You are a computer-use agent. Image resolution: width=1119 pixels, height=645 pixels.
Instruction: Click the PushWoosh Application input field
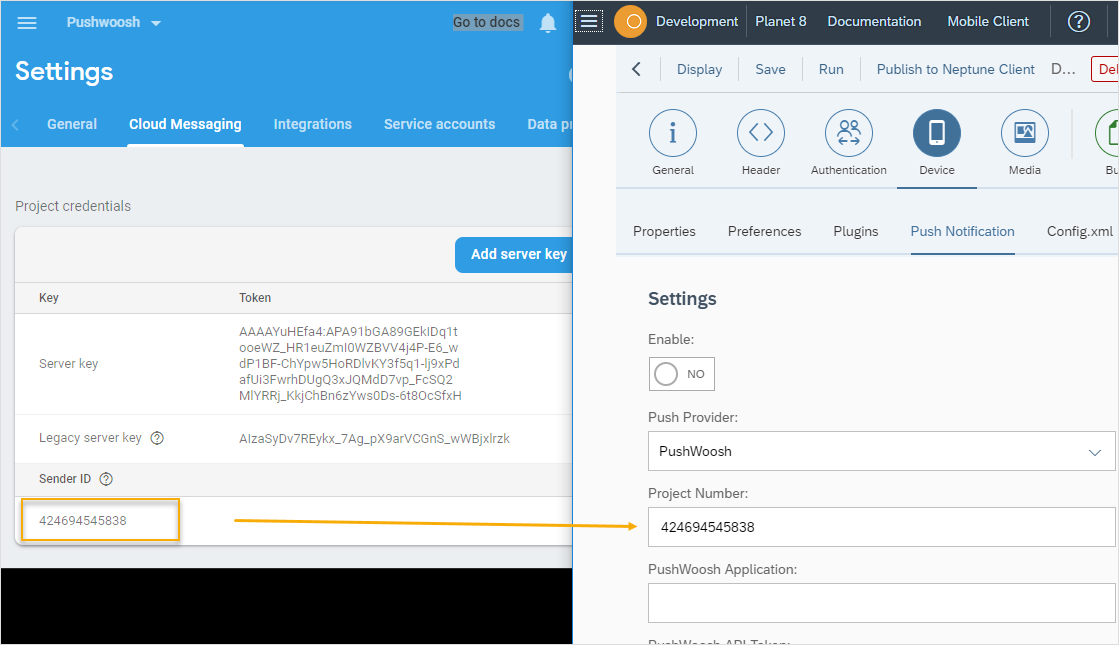click(880, 603)
